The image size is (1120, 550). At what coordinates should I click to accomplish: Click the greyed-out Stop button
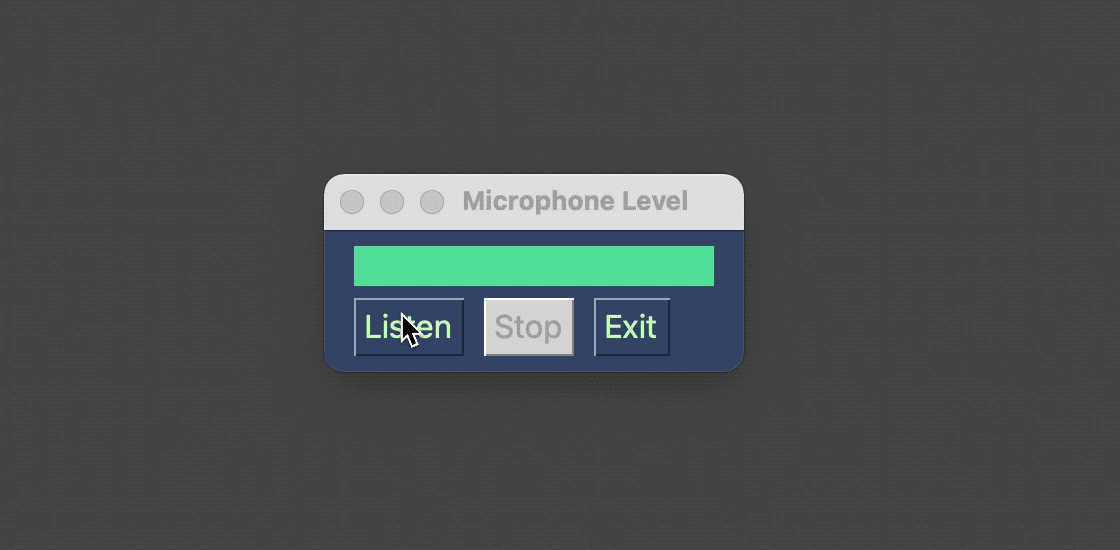(529, 327)
